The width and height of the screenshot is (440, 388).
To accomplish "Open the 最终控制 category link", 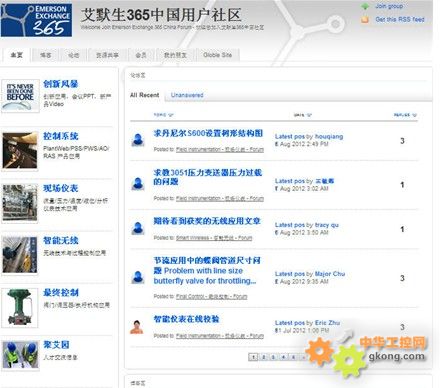I will tap(61, 293).
